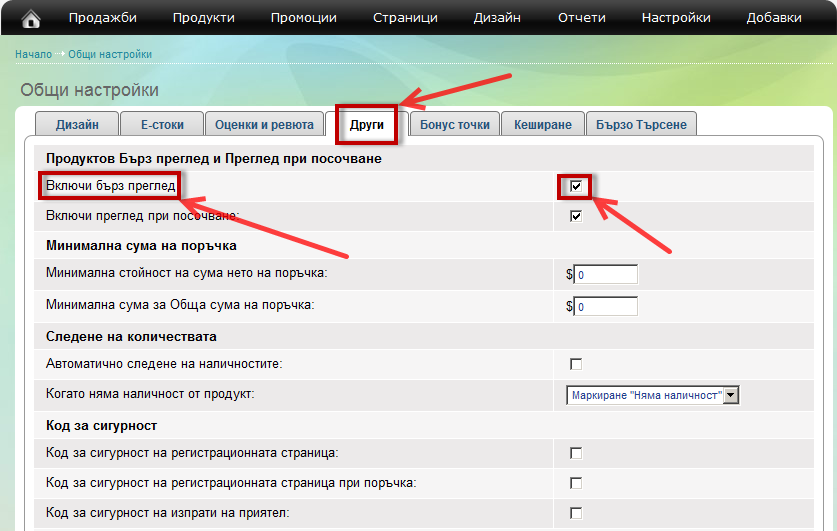This screenshot has width=837, height=531.
Task: Open the Оценки и ревюта tab
Action: tap(264, 125)
